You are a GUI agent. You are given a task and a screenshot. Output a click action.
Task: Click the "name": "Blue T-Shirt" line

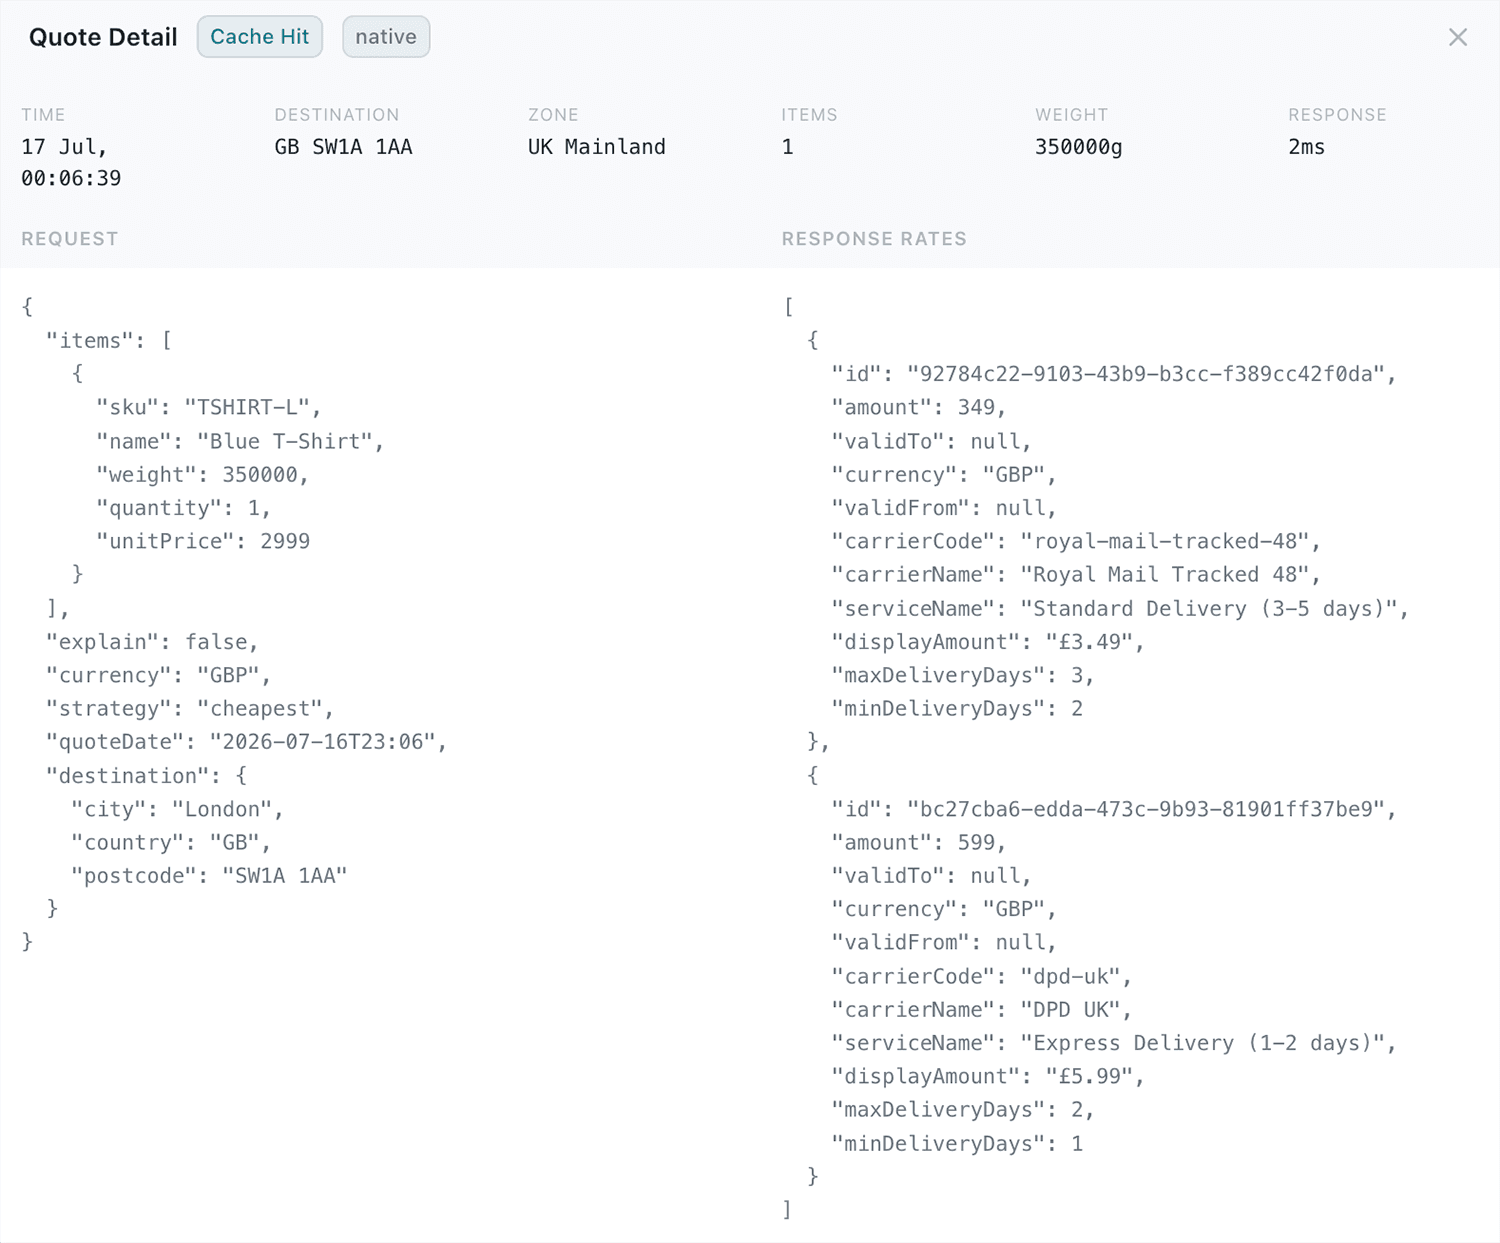pos(240,441)
